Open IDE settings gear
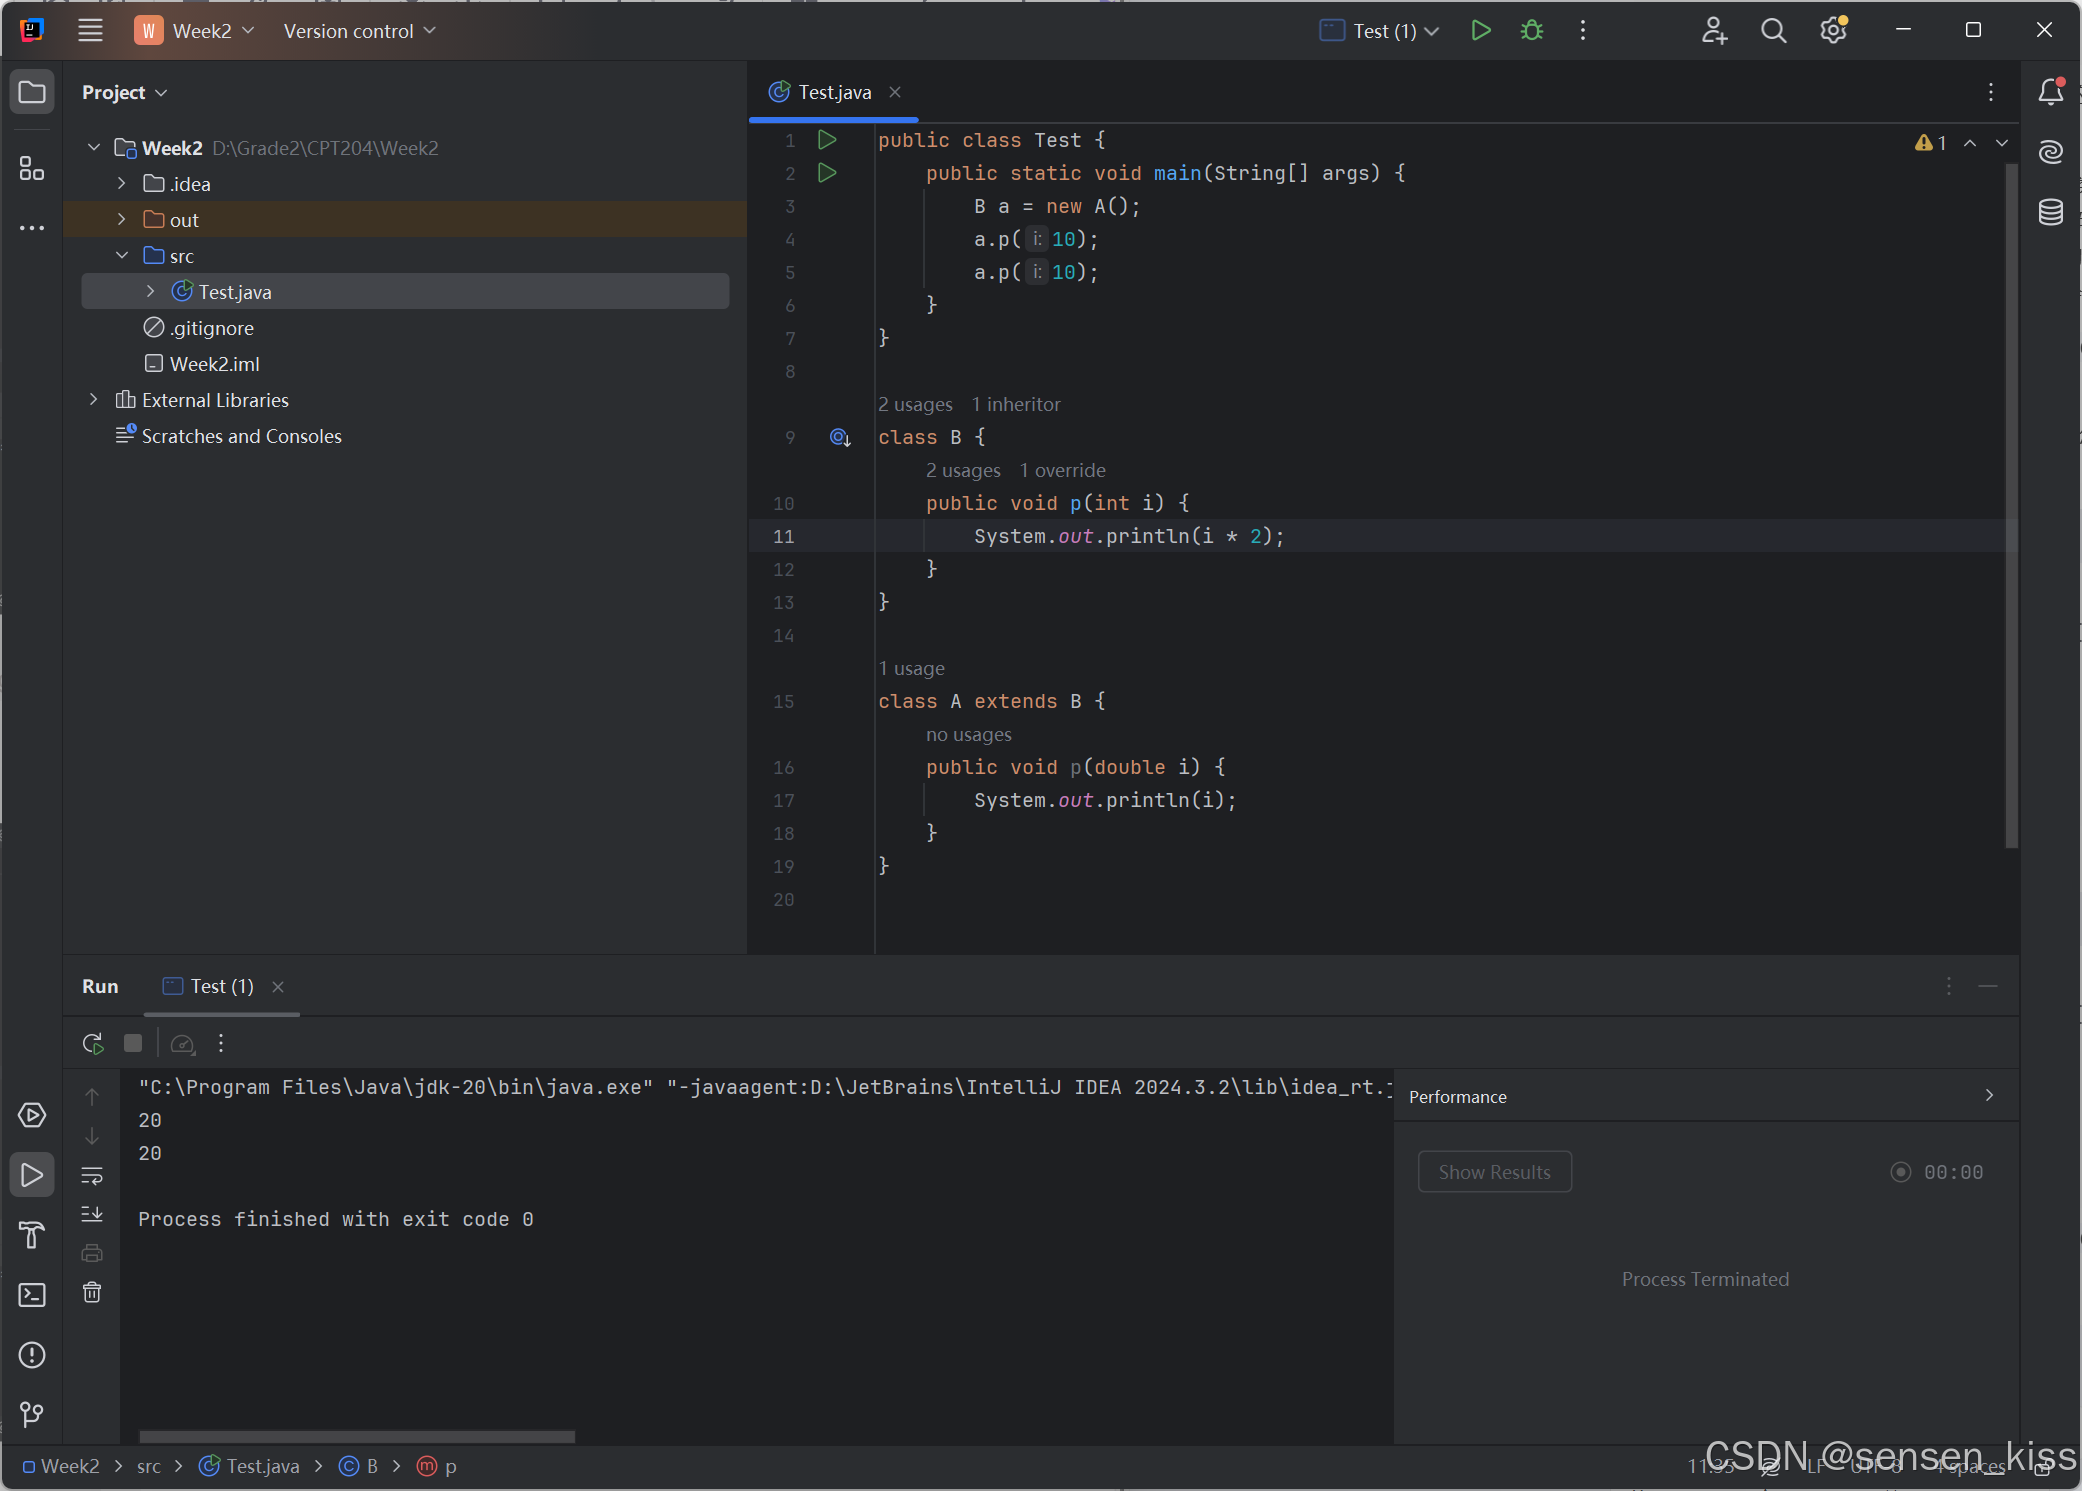 1833,30
